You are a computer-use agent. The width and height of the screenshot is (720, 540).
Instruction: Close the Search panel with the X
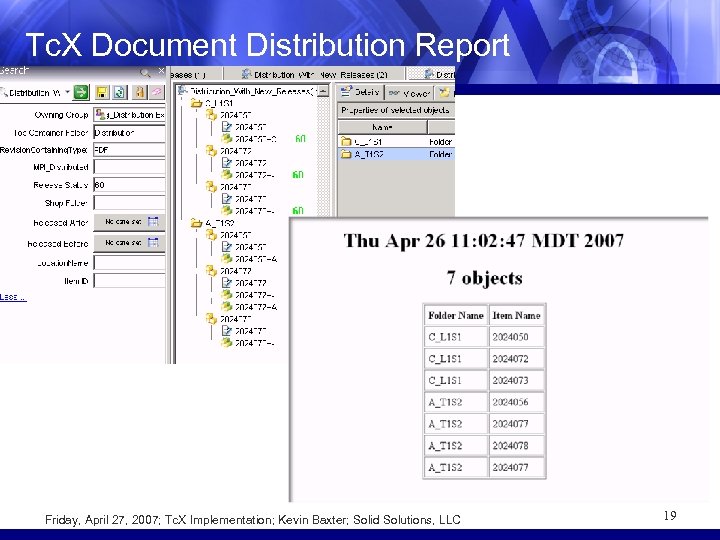[x=161, y=71]
